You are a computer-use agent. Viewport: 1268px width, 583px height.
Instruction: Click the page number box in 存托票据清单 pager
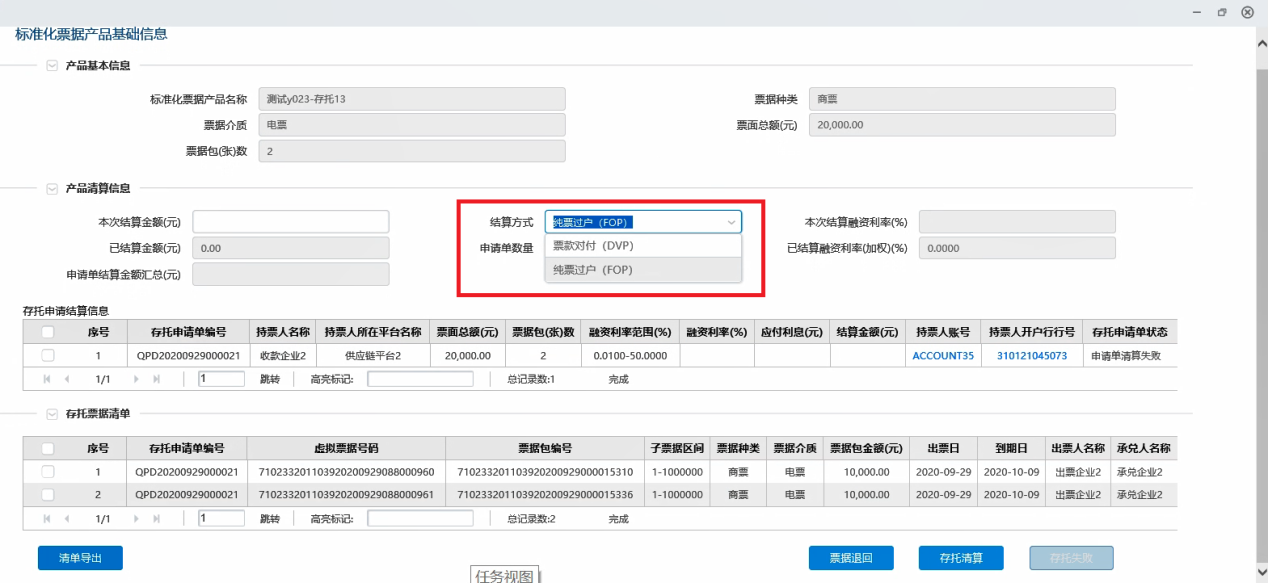tap(222, 518)
